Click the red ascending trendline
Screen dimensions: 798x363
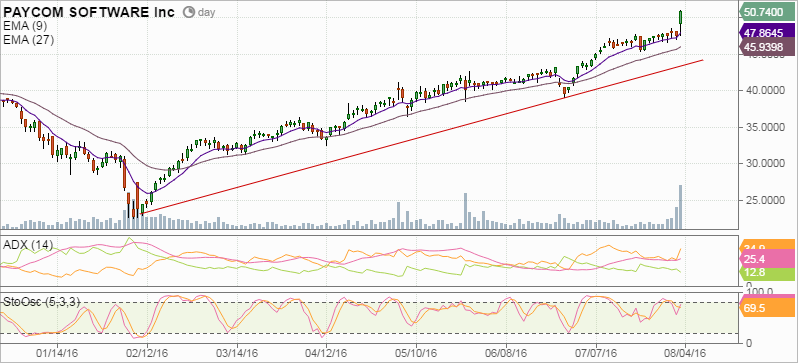(x=422, y=136)
